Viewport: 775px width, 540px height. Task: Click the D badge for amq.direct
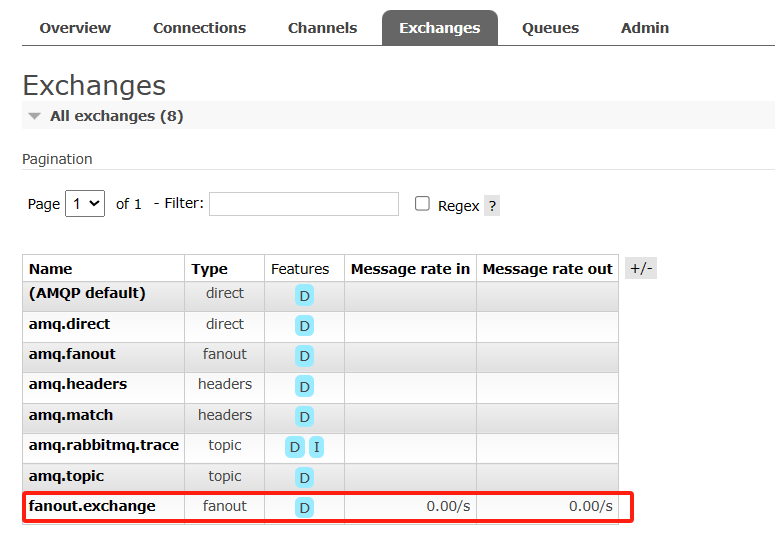pyautogui.click(x=305, y=325)
